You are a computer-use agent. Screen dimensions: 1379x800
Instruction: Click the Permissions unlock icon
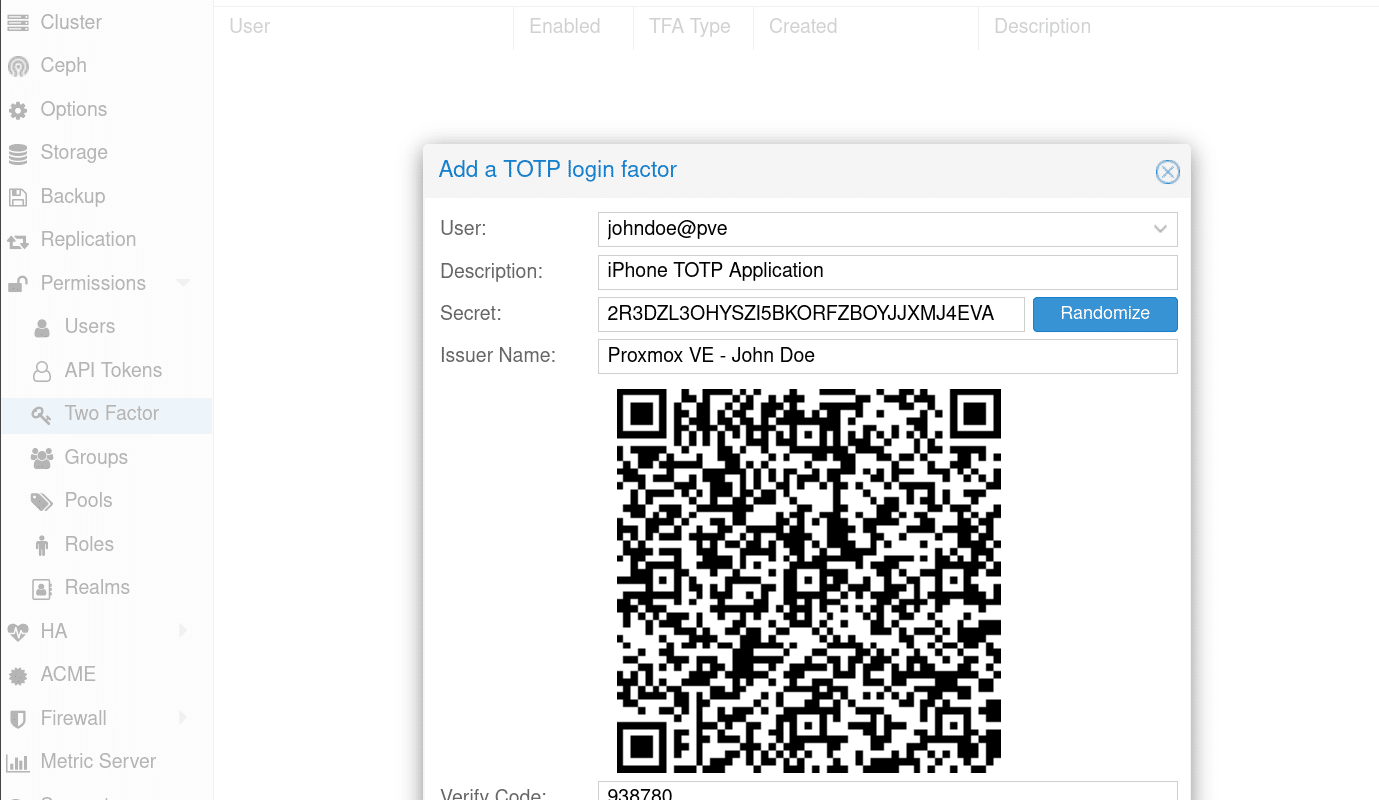[x=18, y=284]
